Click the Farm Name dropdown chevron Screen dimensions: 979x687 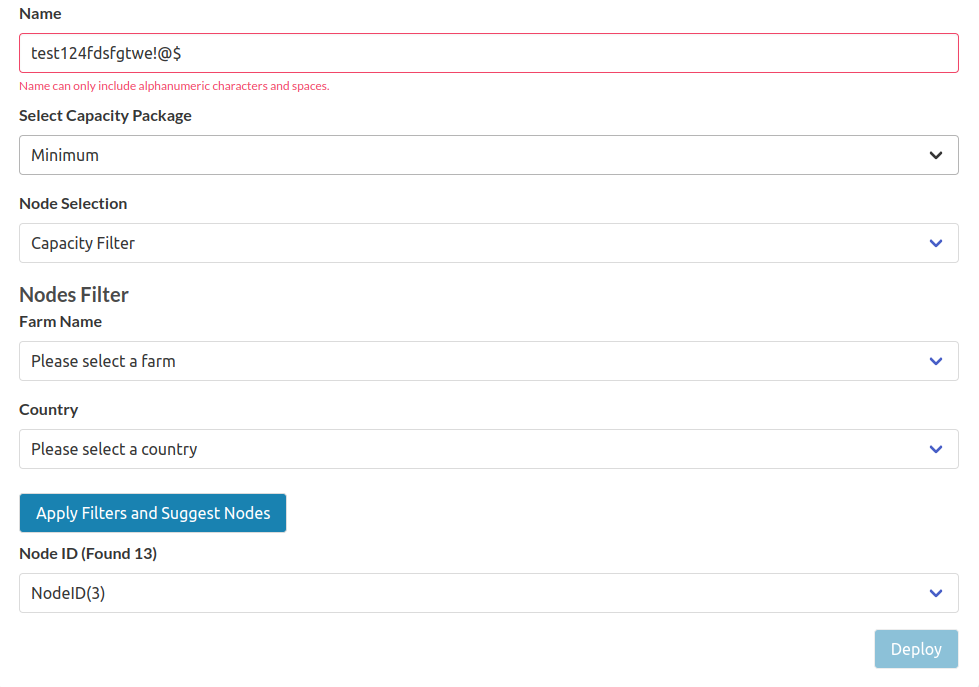click(x=936, y=361)
